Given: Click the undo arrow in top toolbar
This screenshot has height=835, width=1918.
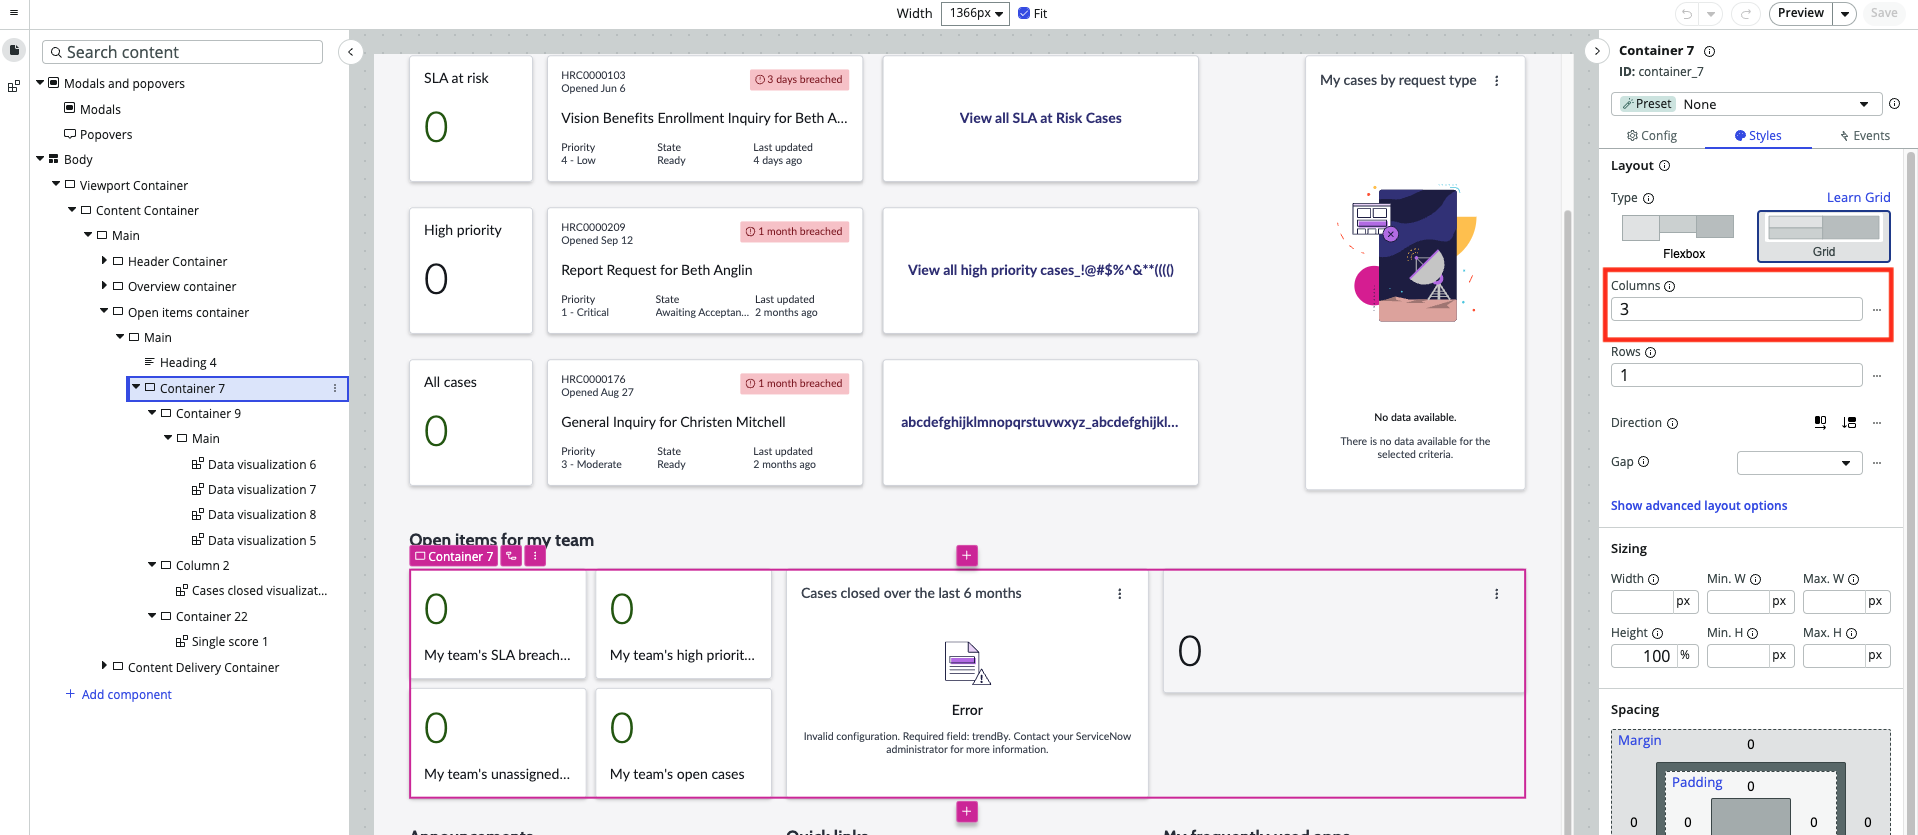Looking at the screenshot, I should point(1687,13).
